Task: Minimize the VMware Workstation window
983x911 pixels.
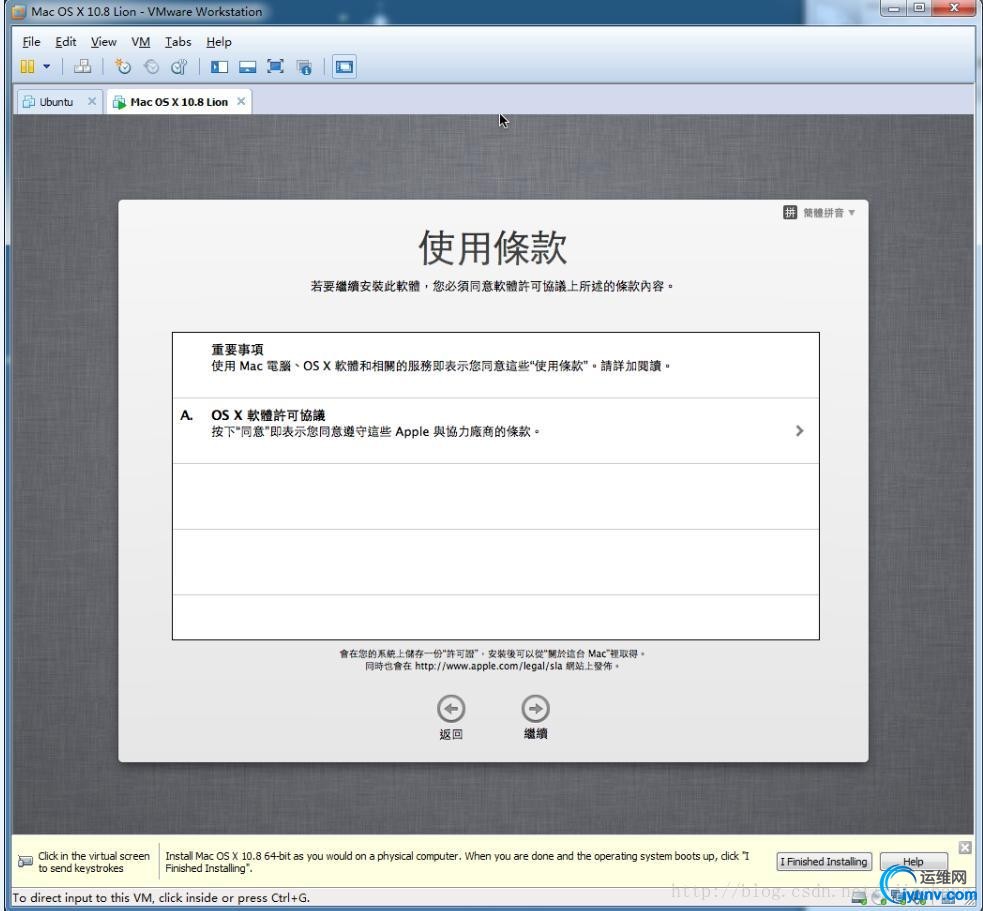Action: (x=893, y=8)
